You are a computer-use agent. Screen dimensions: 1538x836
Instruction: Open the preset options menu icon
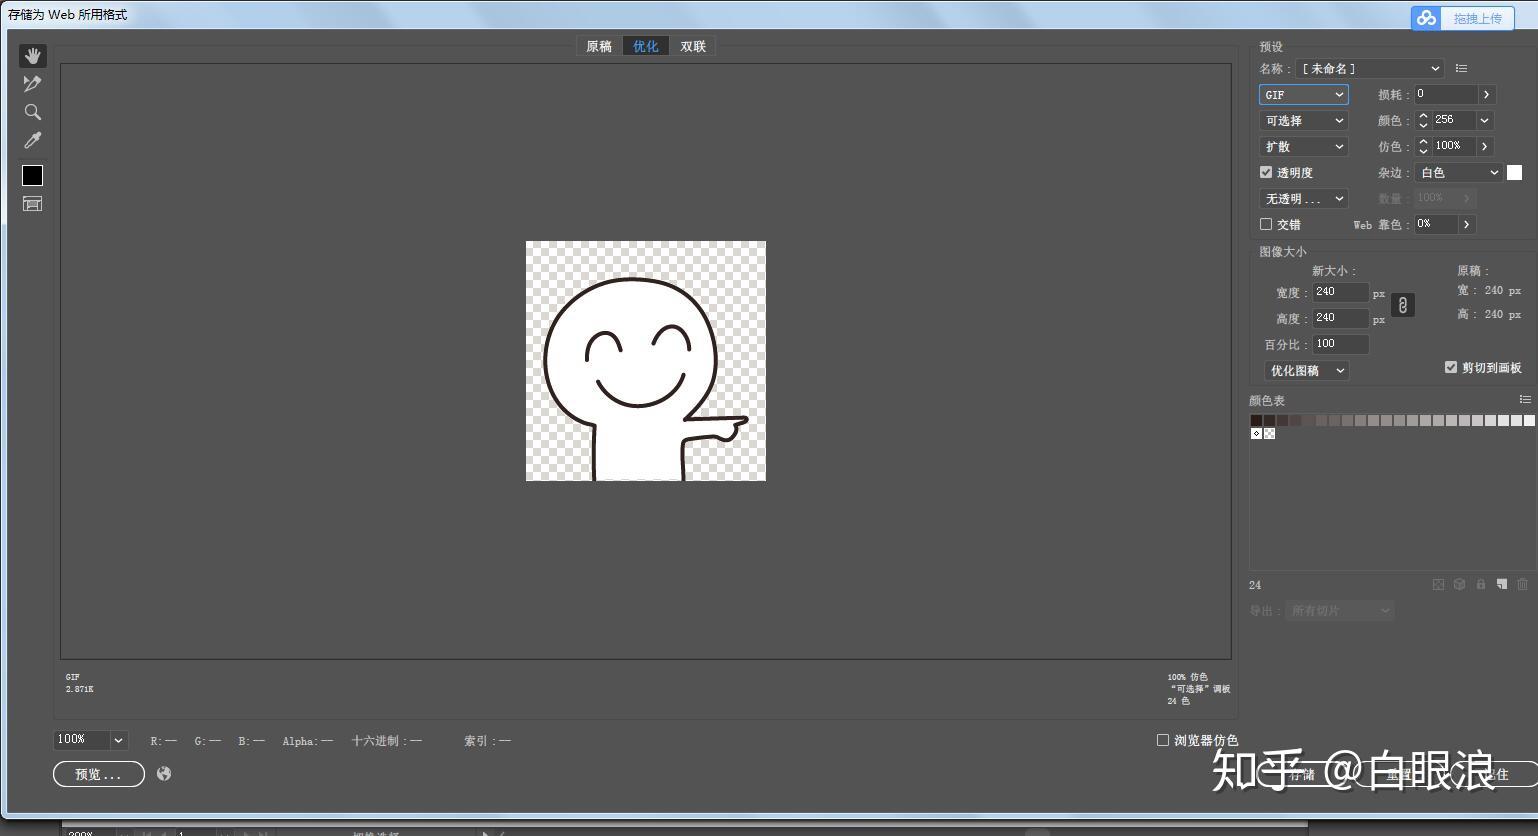(1461, 68)
